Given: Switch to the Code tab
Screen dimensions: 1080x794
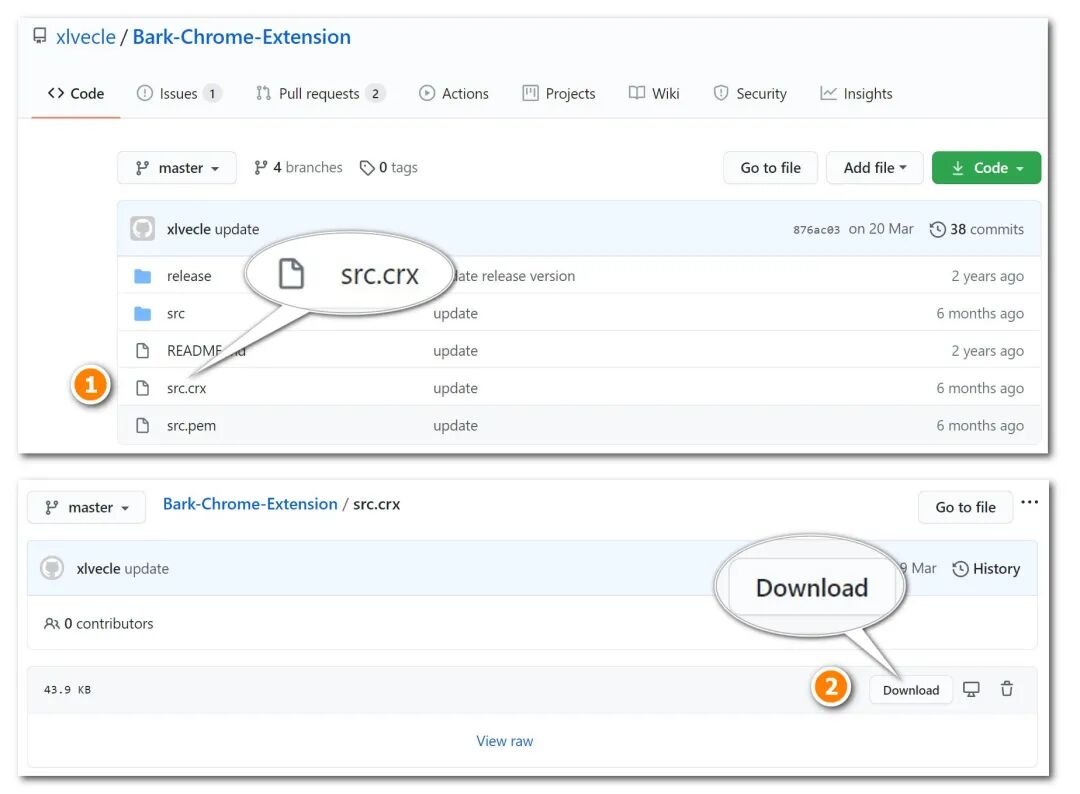Looking at the screenshot, I should [76, 93].
